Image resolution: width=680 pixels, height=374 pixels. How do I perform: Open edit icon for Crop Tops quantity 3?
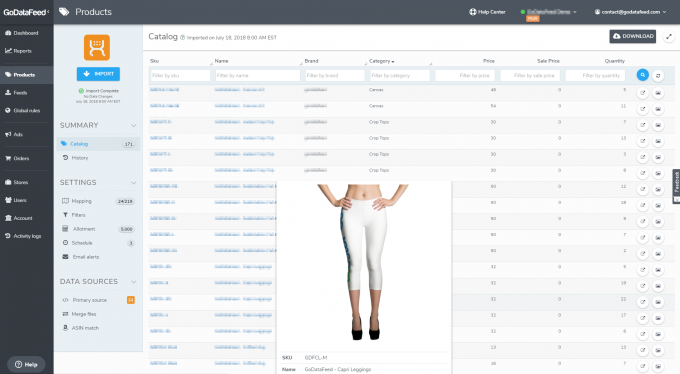643,157
